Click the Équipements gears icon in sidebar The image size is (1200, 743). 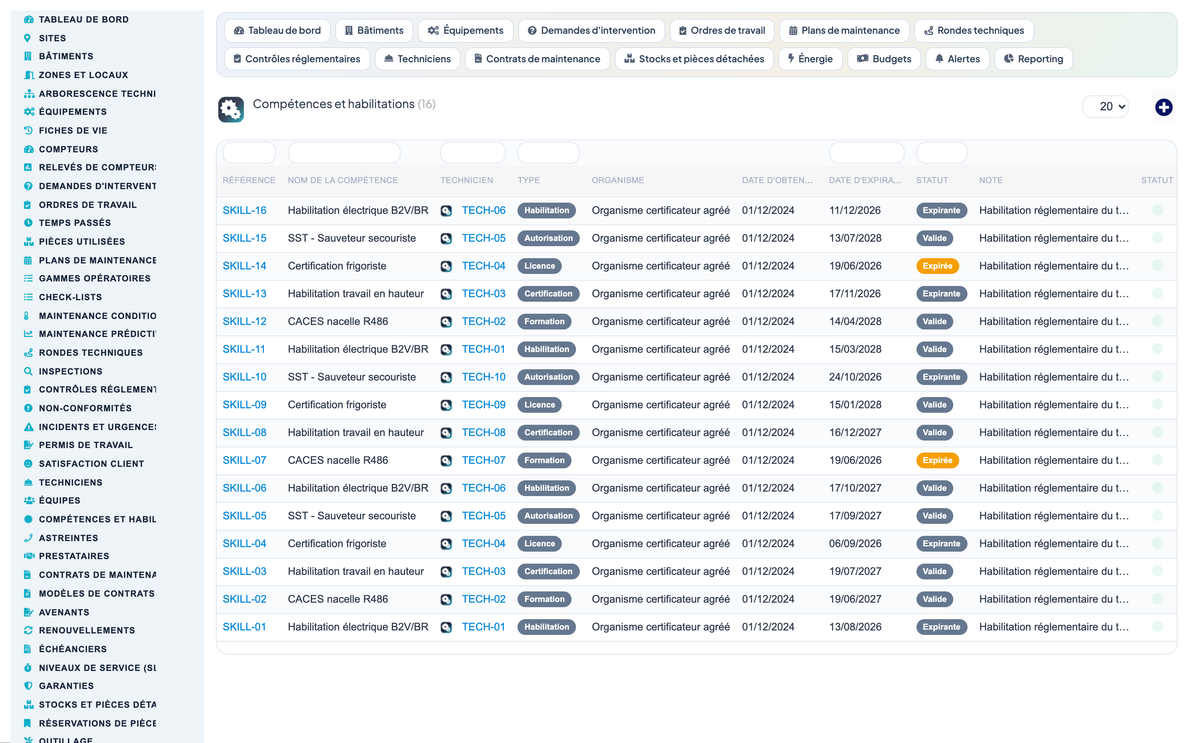coord(28,112)
